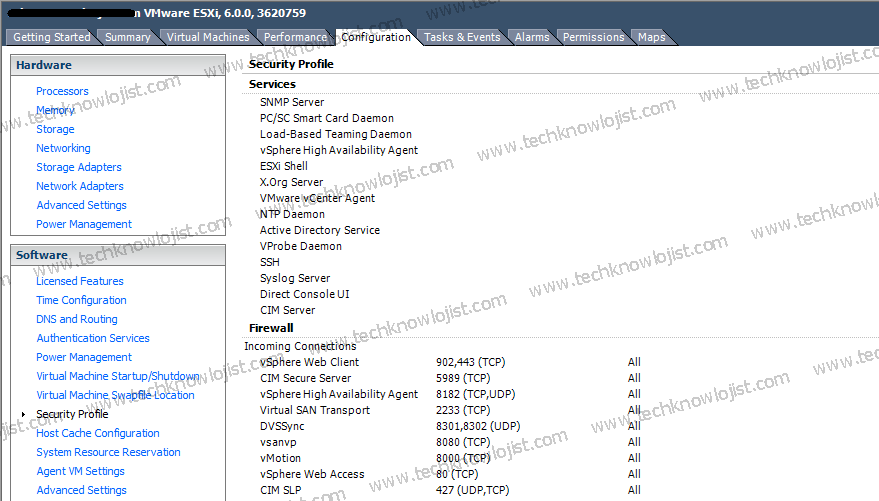
Task: Go to the Performance tab
Action: [295, 37]
